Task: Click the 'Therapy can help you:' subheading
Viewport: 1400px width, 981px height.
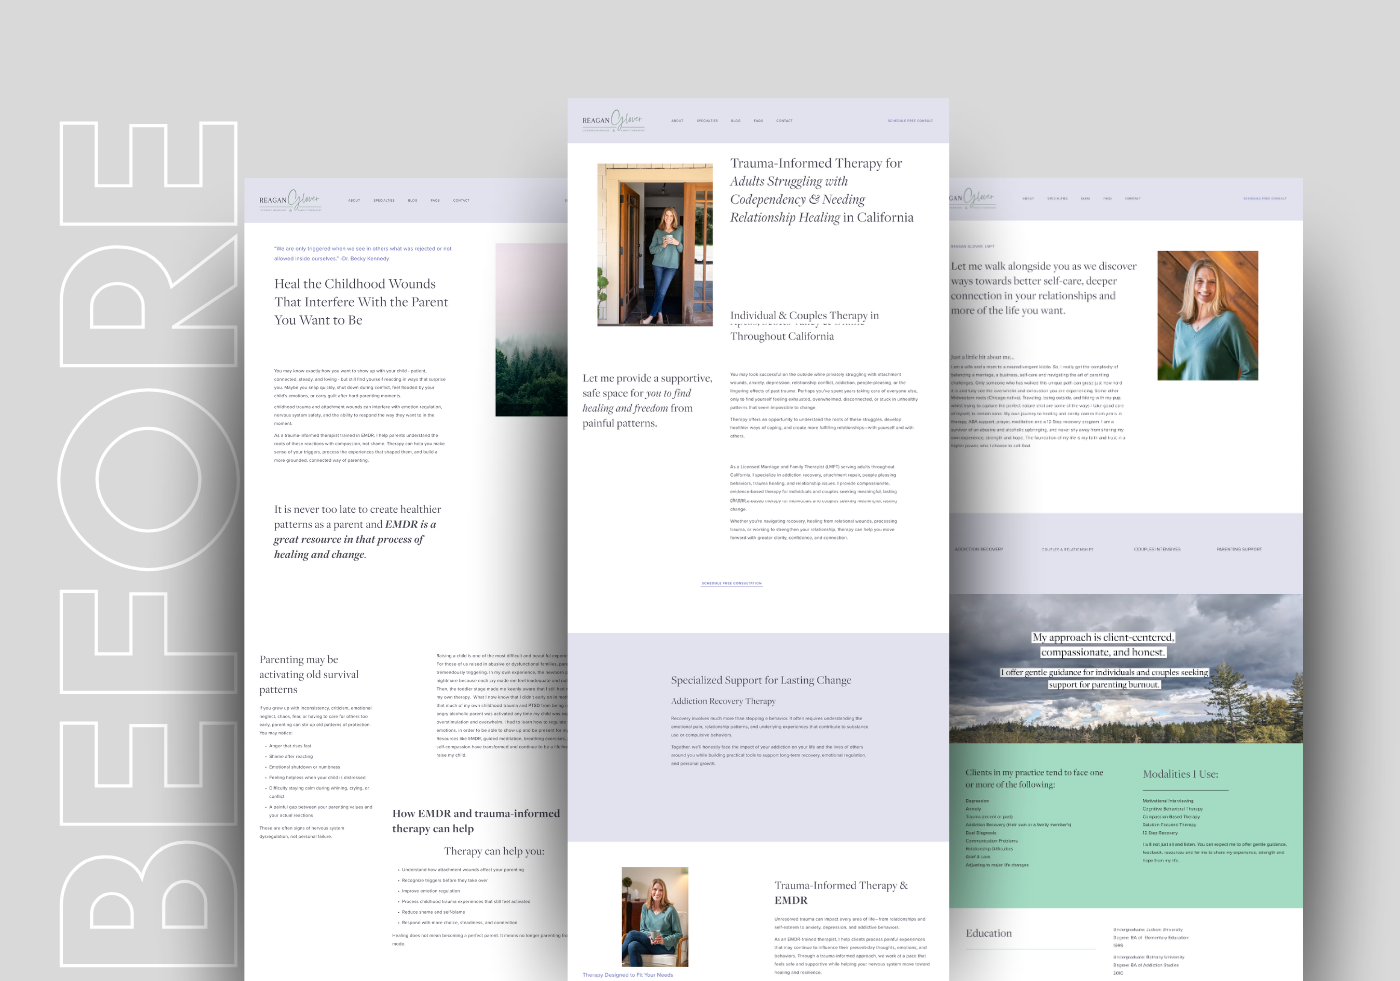Action: [x=494, y=851]
